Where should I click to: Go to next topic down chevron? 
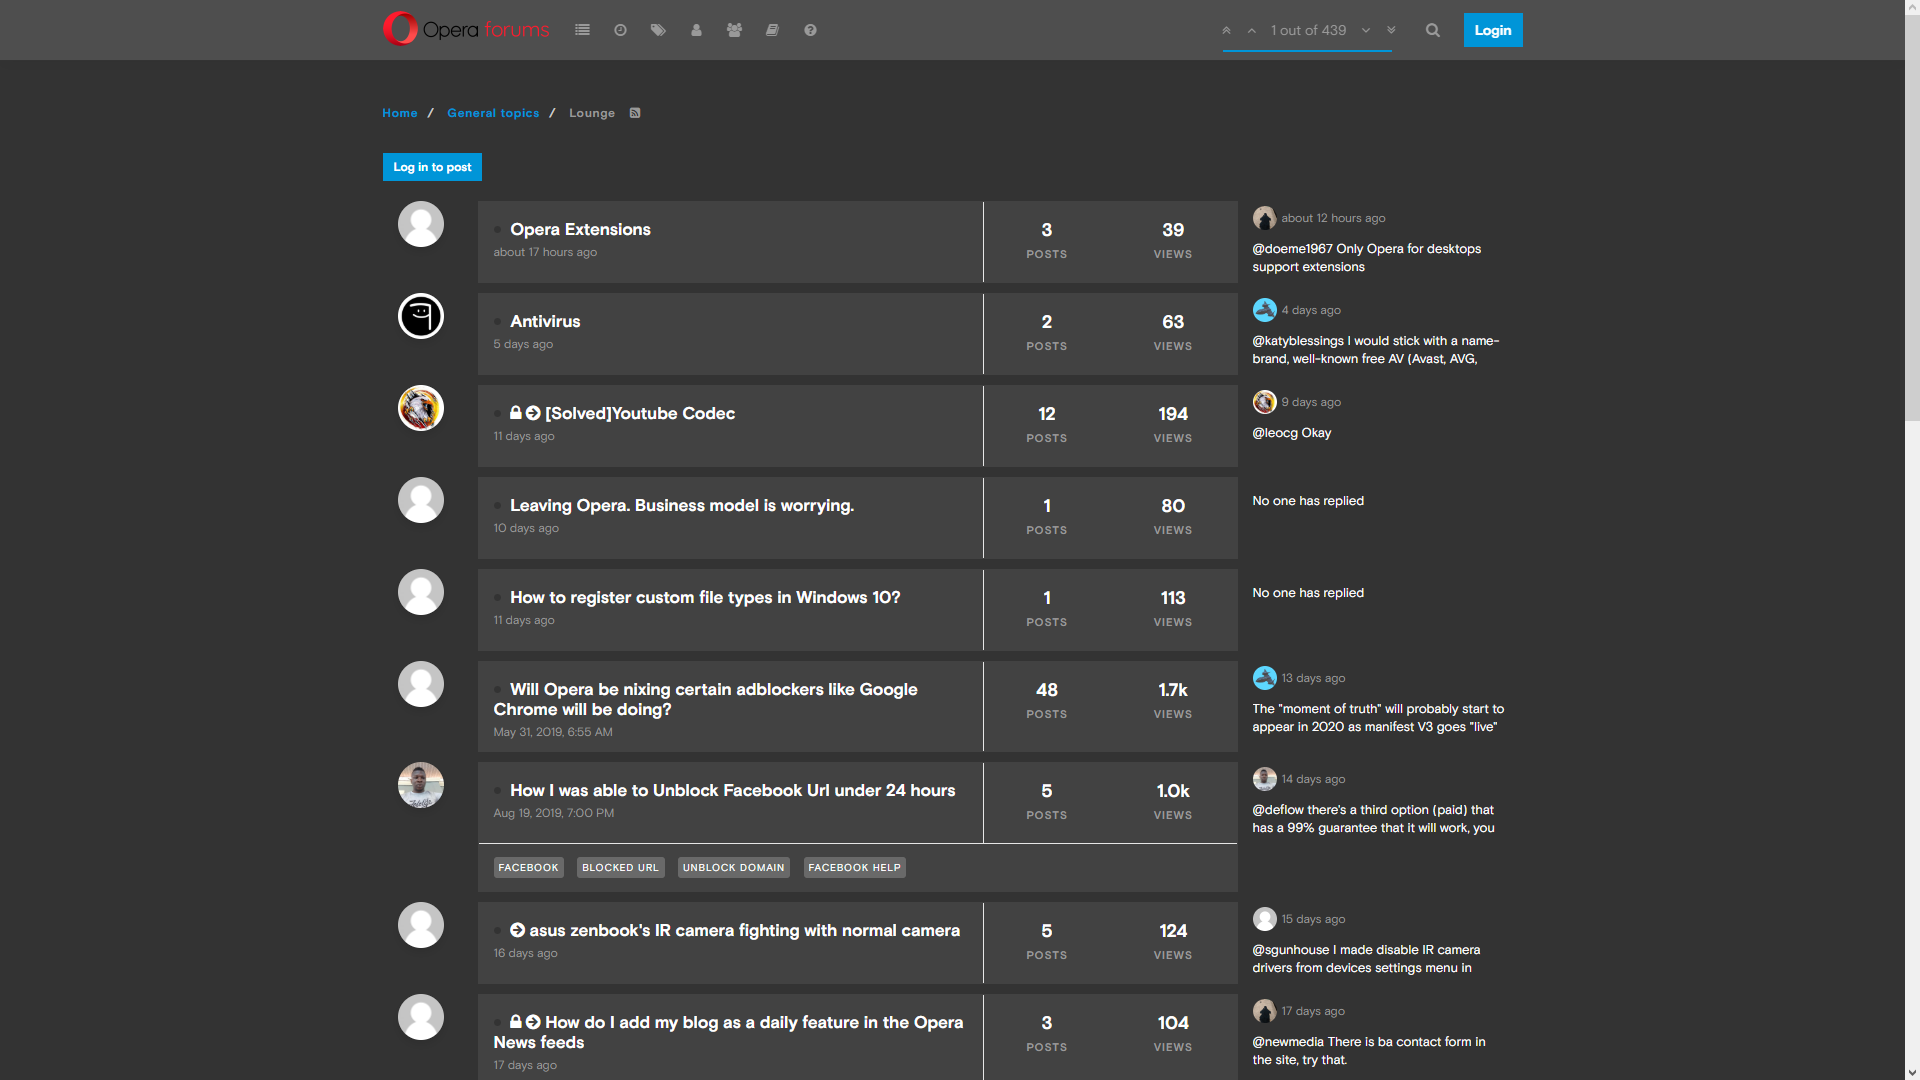[x=1366, y=30]
